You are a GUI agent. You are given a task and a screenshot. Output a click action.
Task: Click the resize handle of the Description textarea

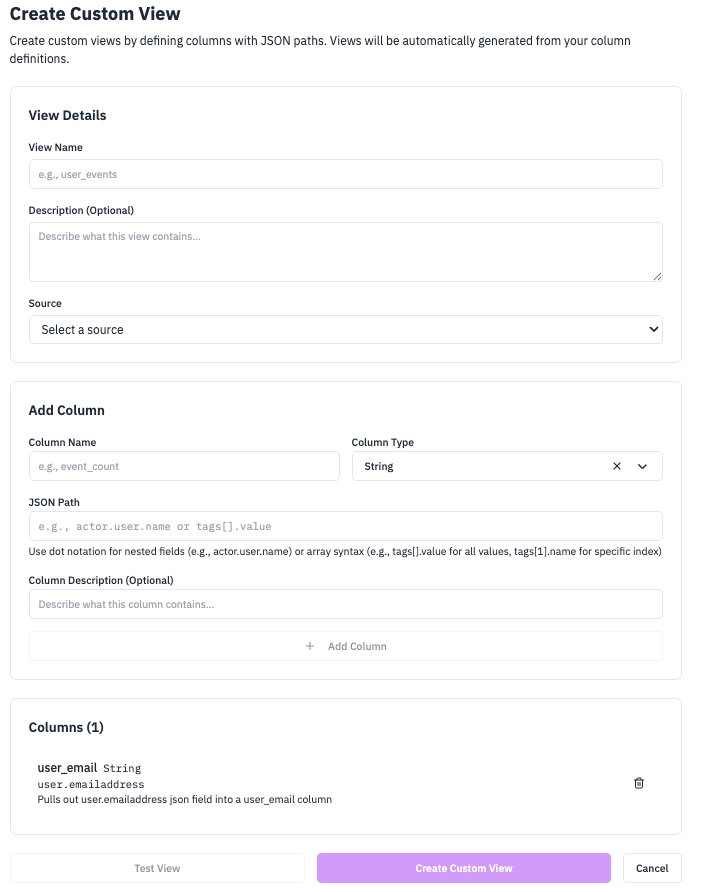[658, 277]
